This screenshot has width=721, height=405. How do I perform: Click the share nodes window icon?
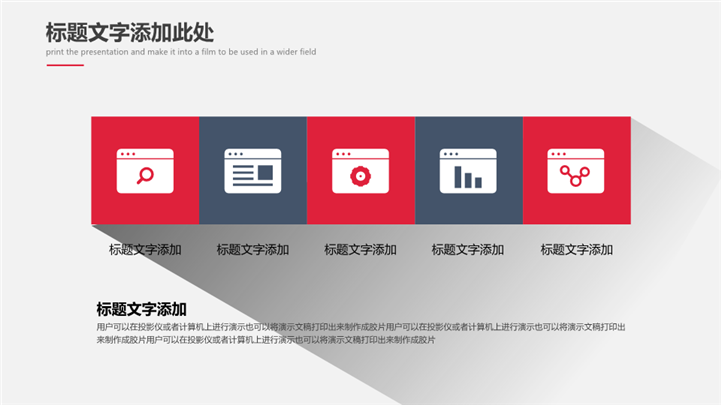point(576,171)
